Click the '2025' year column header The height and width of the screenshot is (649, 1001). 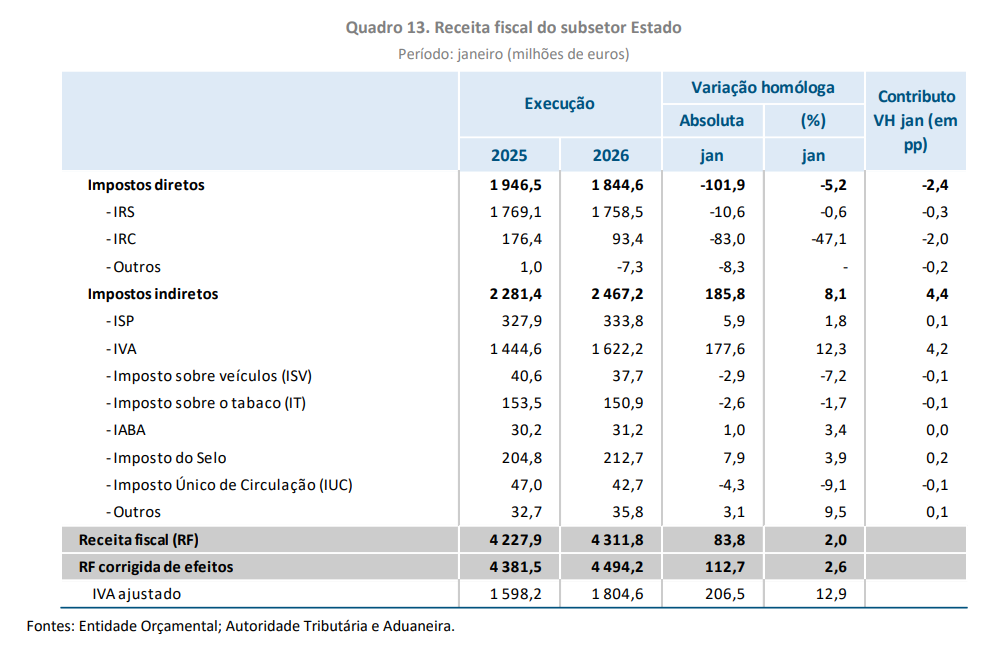click(x=509, y=155)
